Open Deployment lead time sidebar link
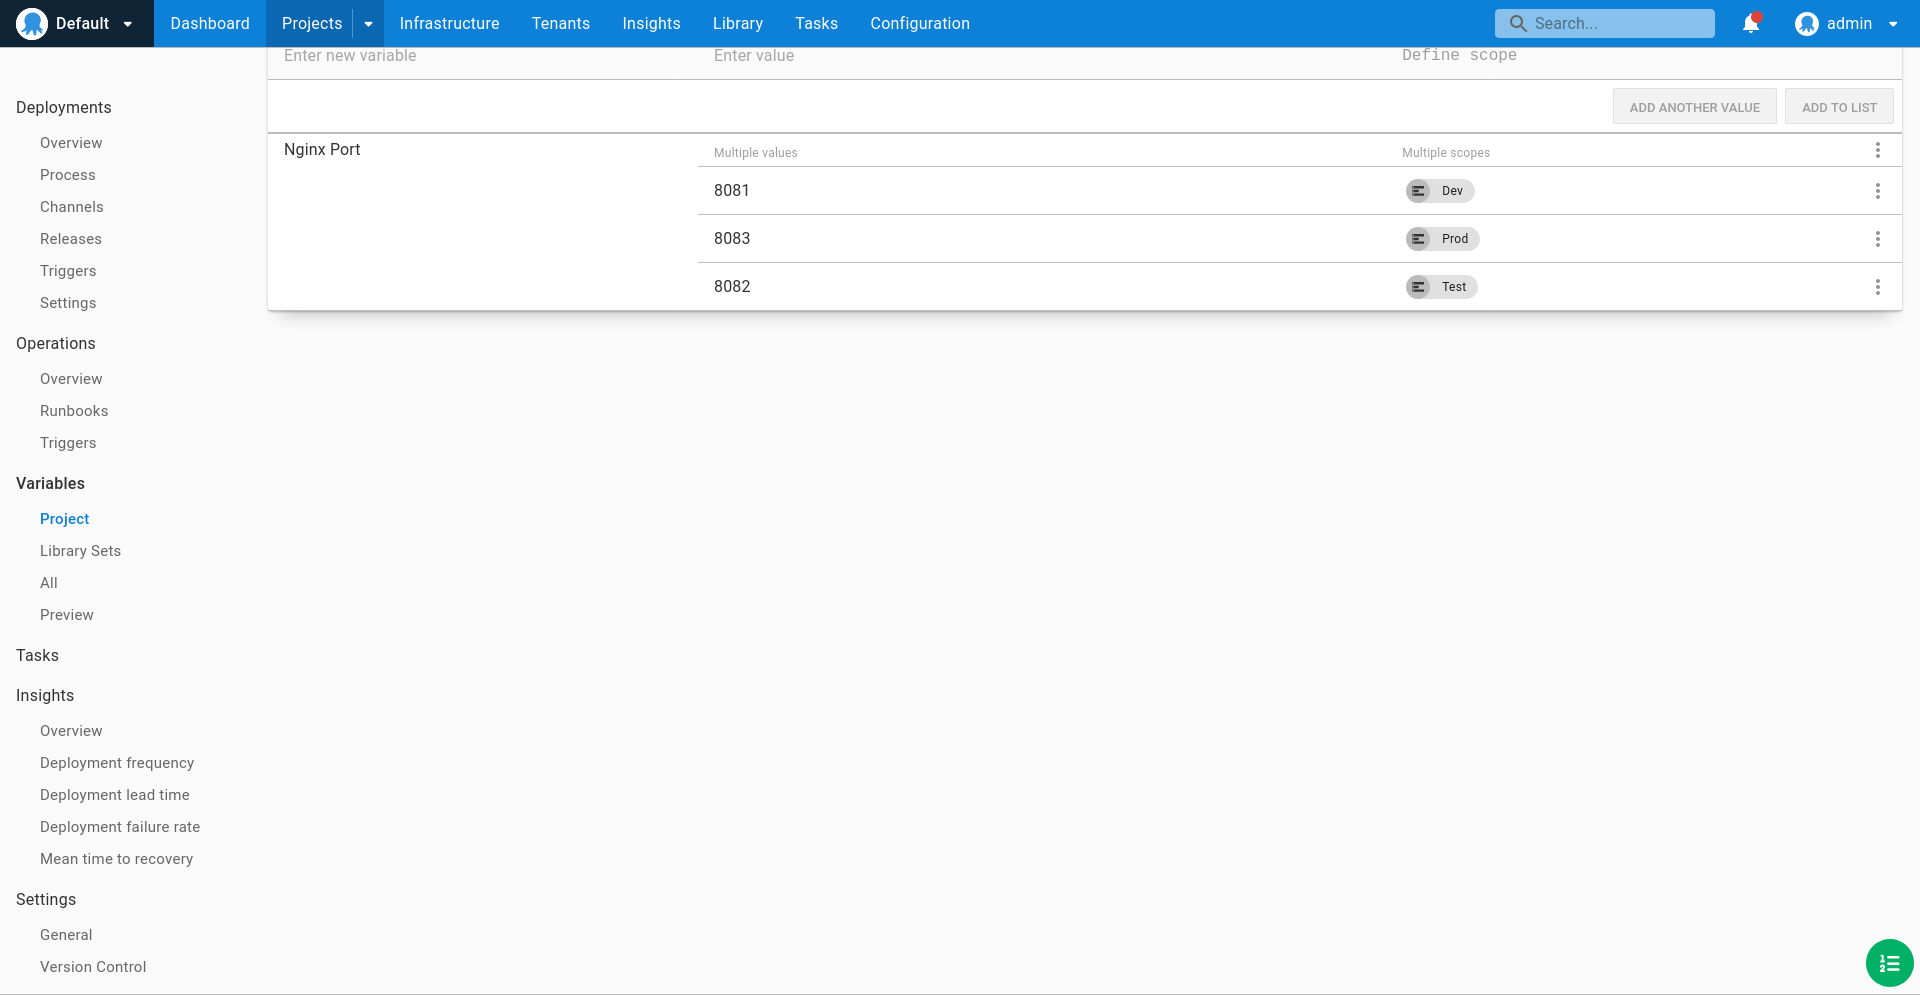 [115, 795]
